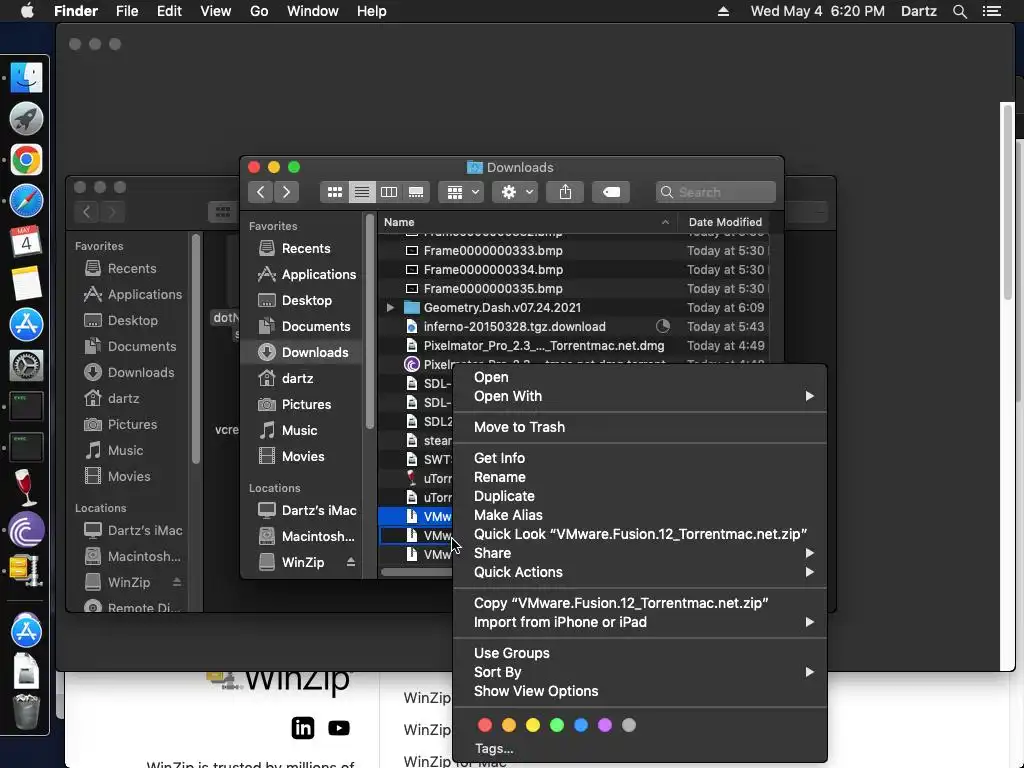Viewport: 1024px width, 768px height.
Task: Choose Rename in context menu
Action: pyautogui.click(x=640, y=477)
